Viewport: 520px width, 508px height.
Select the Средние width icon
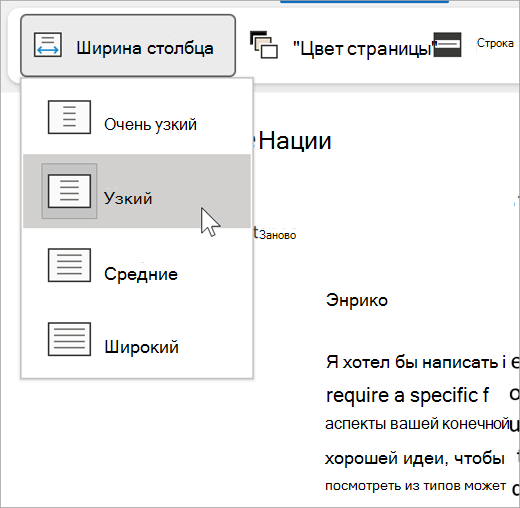click(x=69, y=265)
